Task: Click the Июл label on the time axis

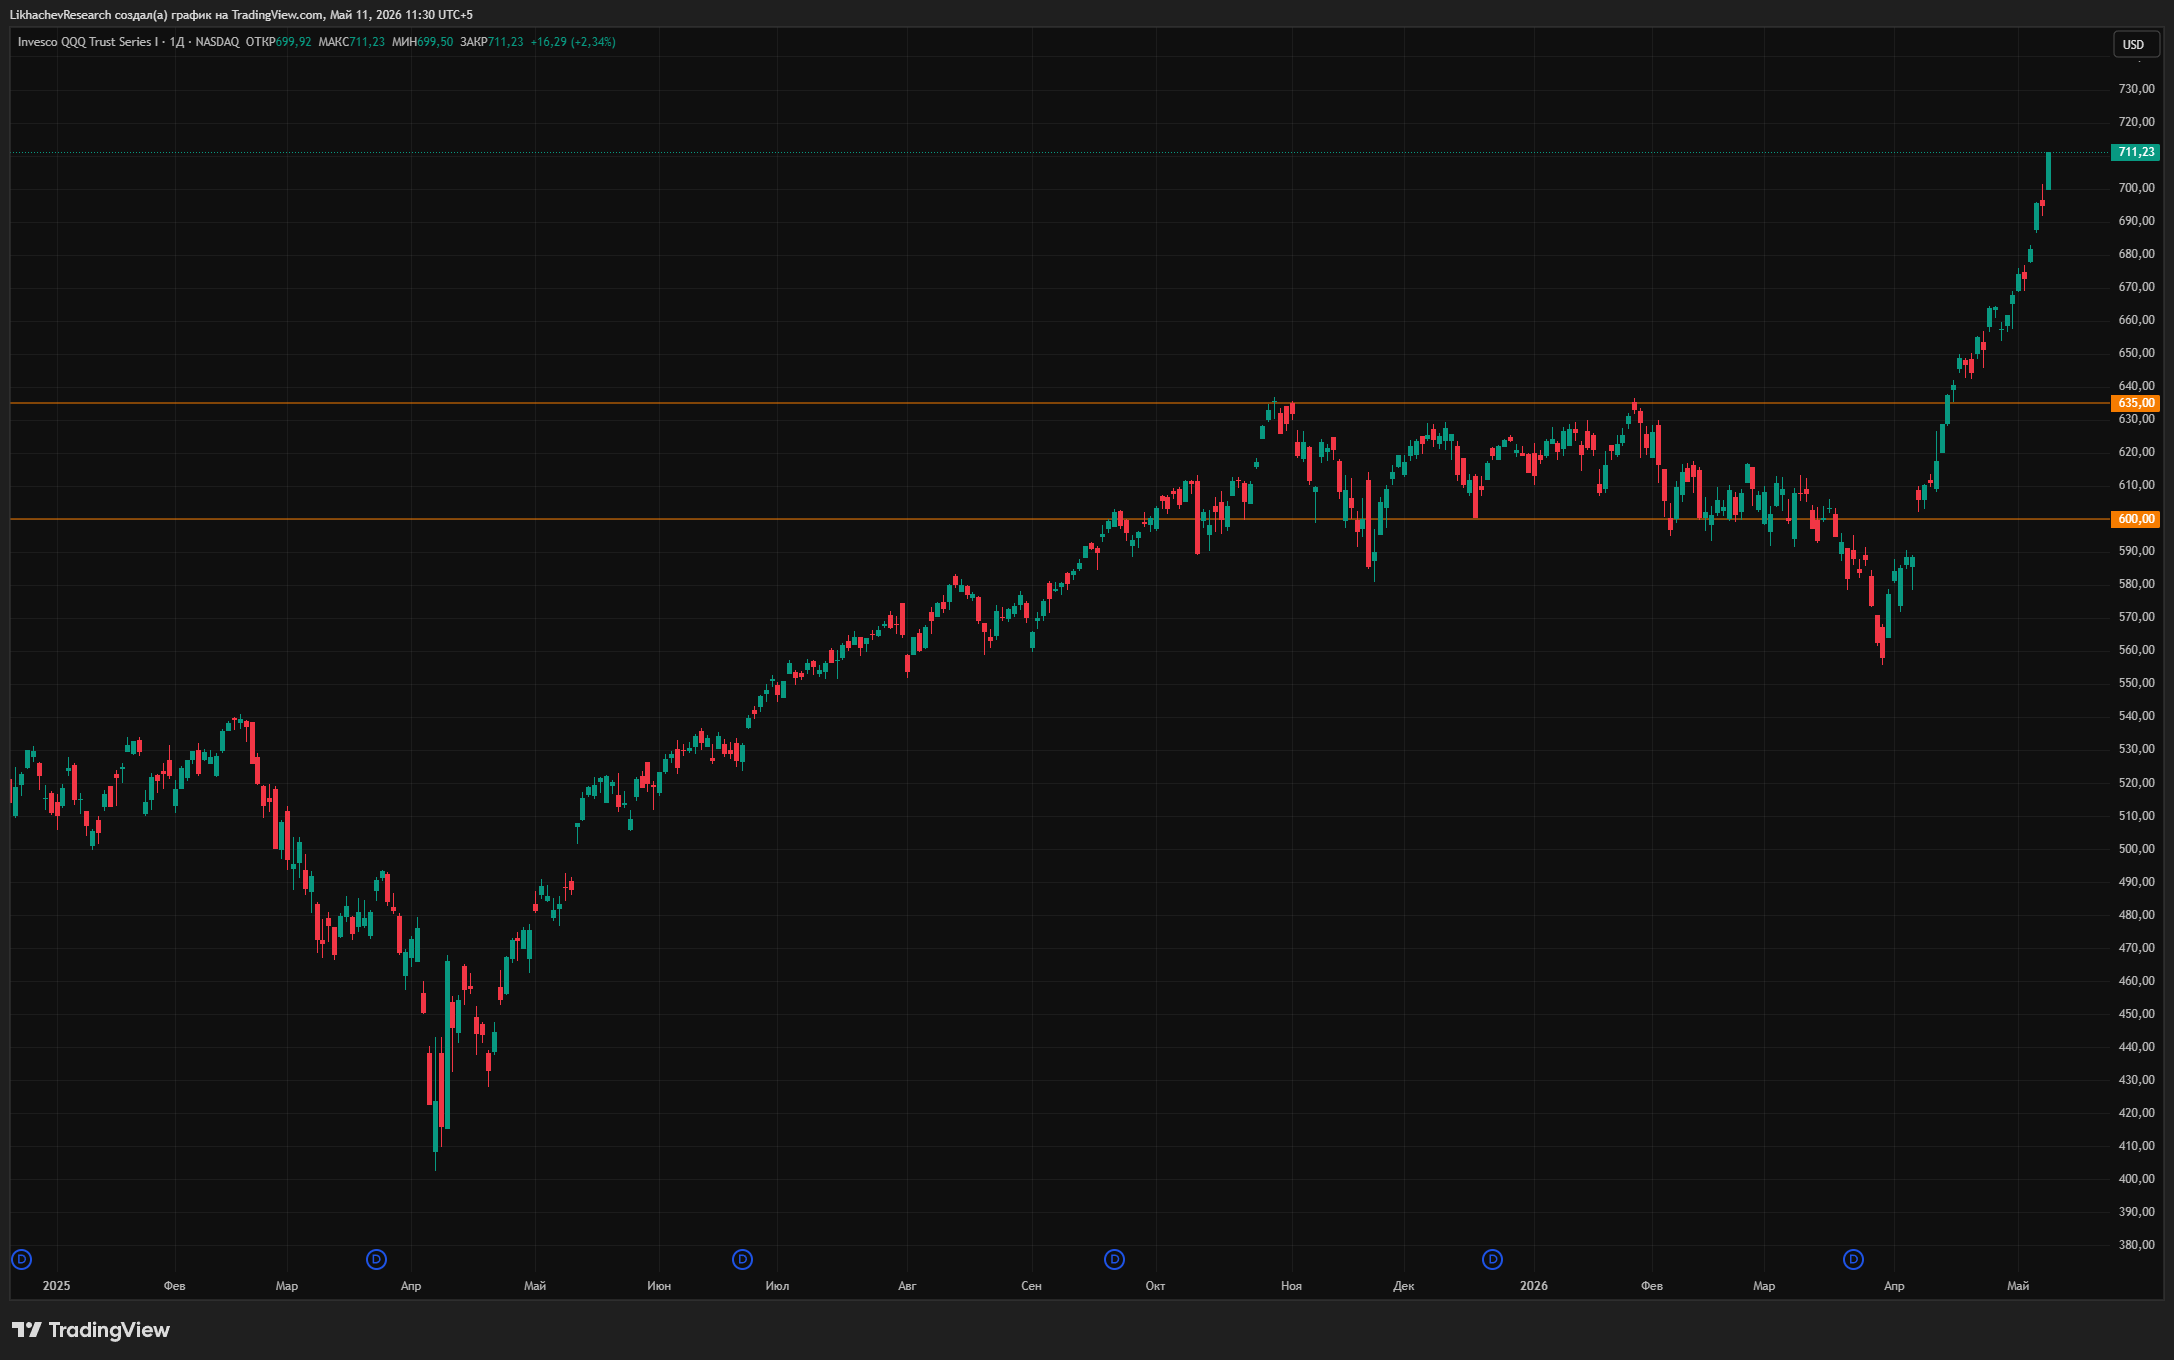Action: [777, 1286]
